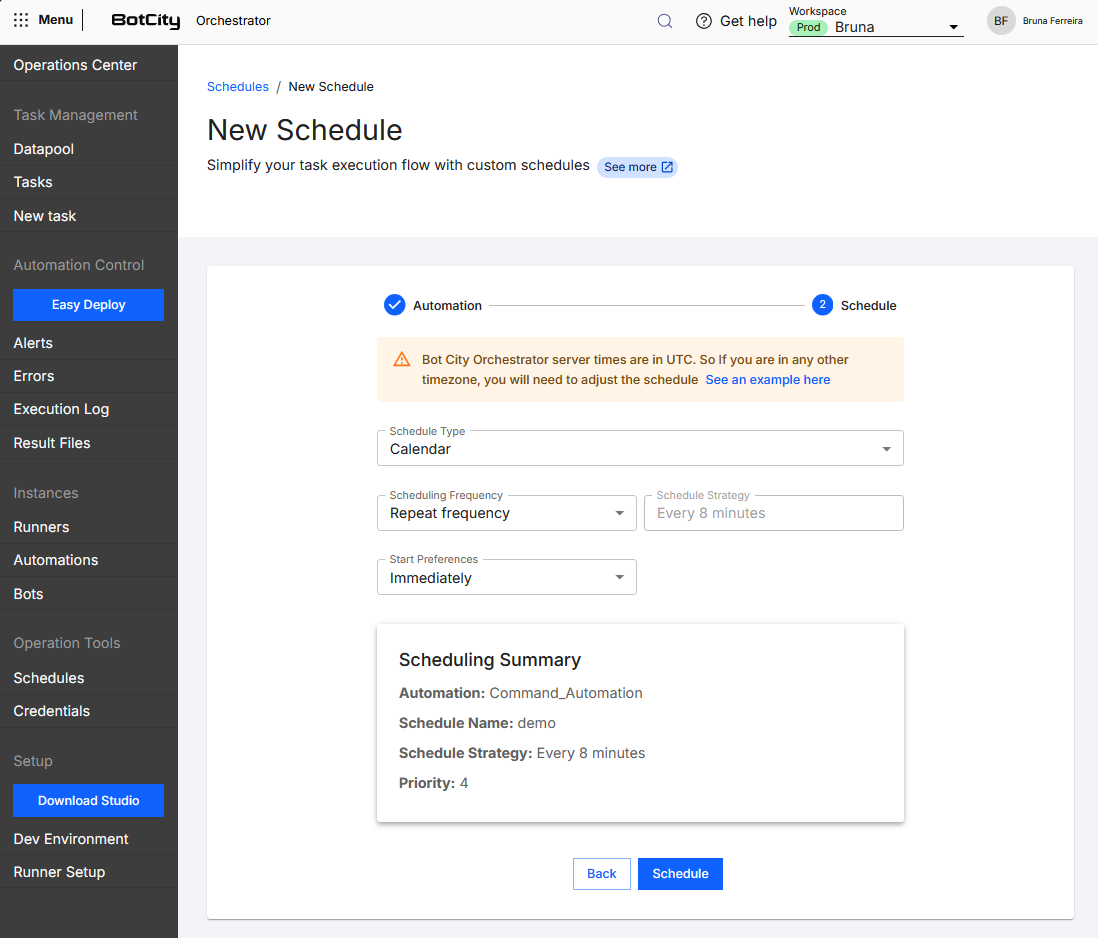Expand the Start Preferences dropdown
This screenshot has height=938, width=1098.
pos(506,578)
